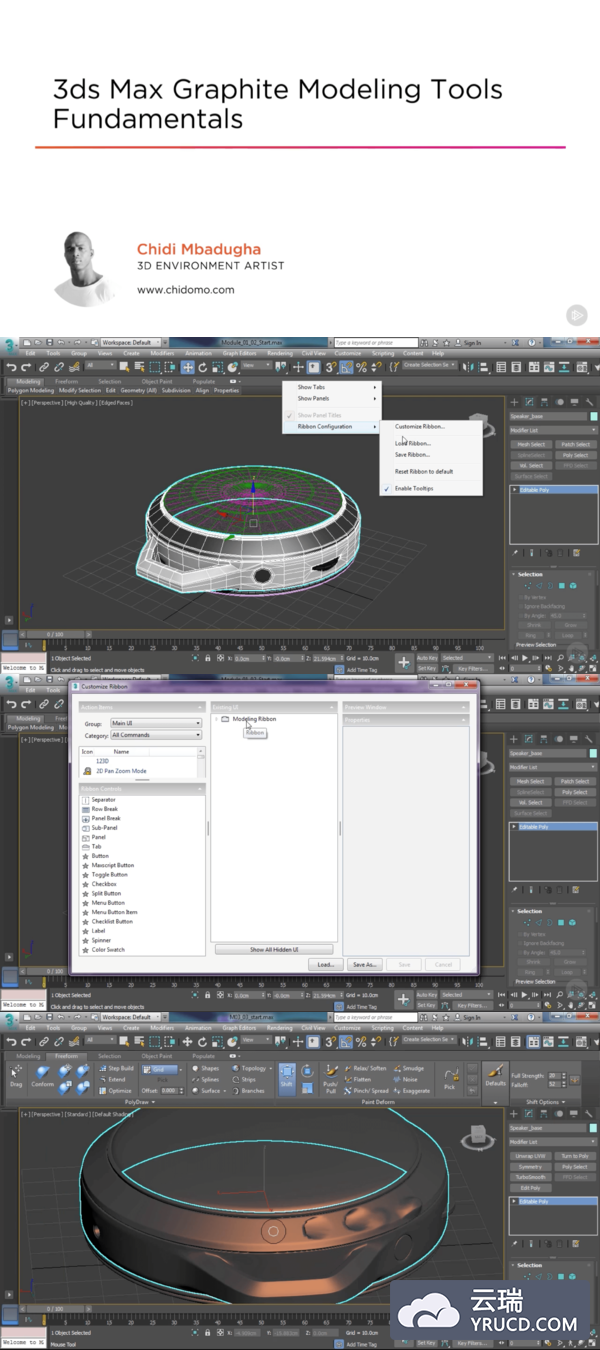600x1350 pixels.
Task: Switch to the Modify Selection ribbon panel
Action: point(80,391)
